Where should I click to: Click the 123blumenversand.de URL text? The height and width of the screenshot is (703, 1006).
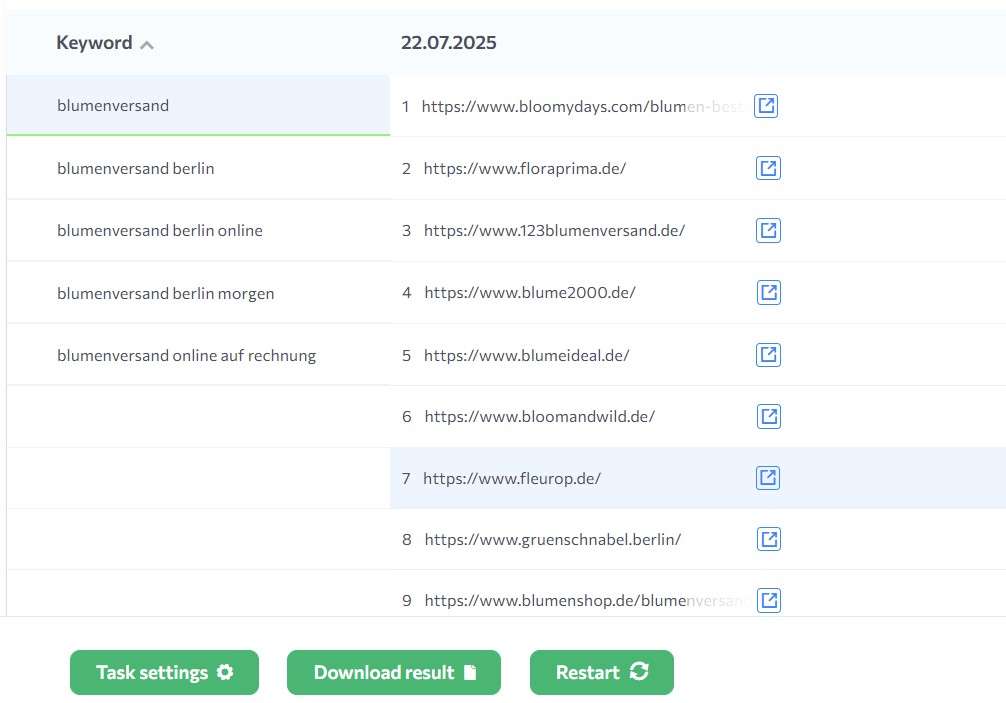coord(554,230)
